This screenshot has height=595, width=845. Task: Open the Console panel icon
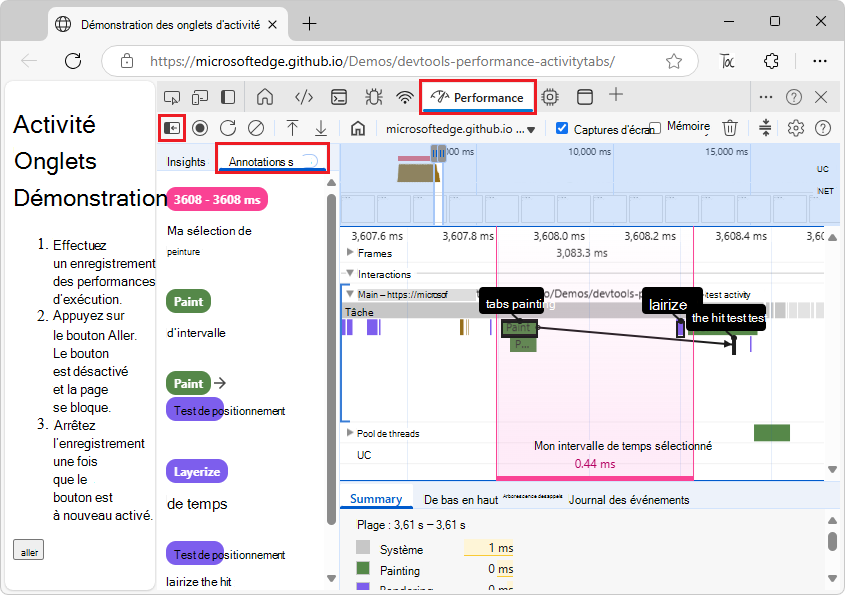pyautogui.click(x=339, y=97)
